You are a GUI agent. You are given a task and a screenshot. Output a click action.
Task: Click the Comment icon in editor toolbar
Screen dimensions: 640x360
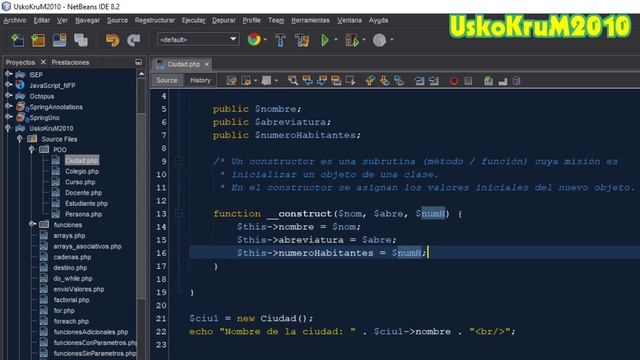[x=488, y=81]
